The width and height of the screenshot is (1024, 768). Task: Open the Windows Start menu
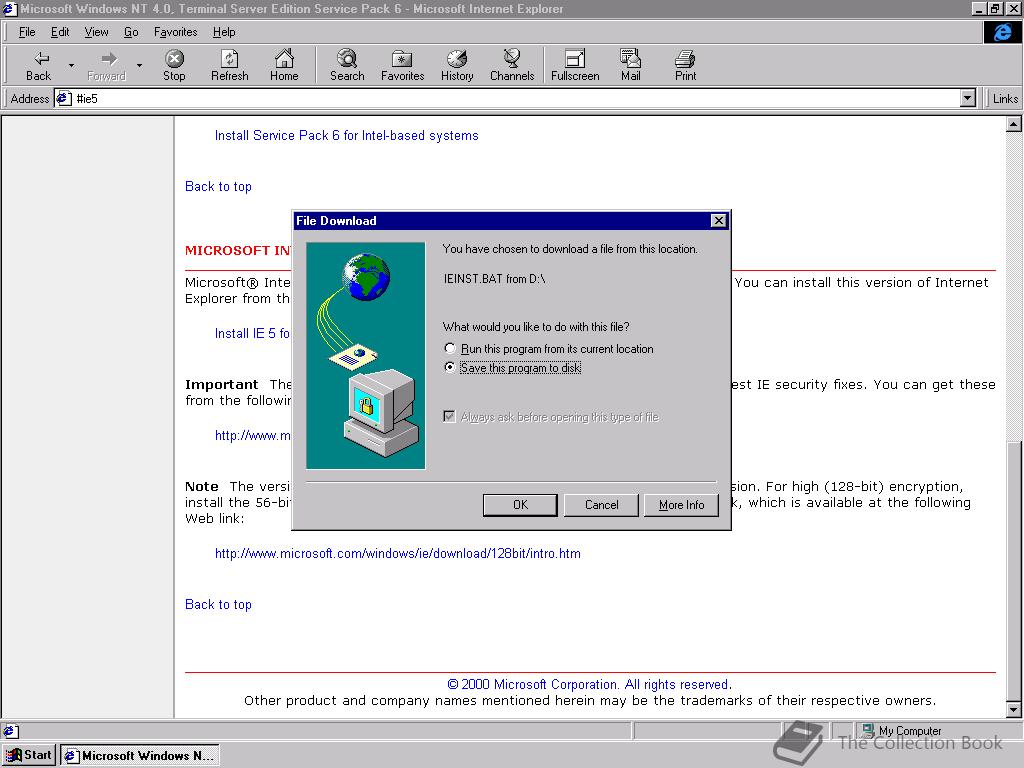[29, 756]
